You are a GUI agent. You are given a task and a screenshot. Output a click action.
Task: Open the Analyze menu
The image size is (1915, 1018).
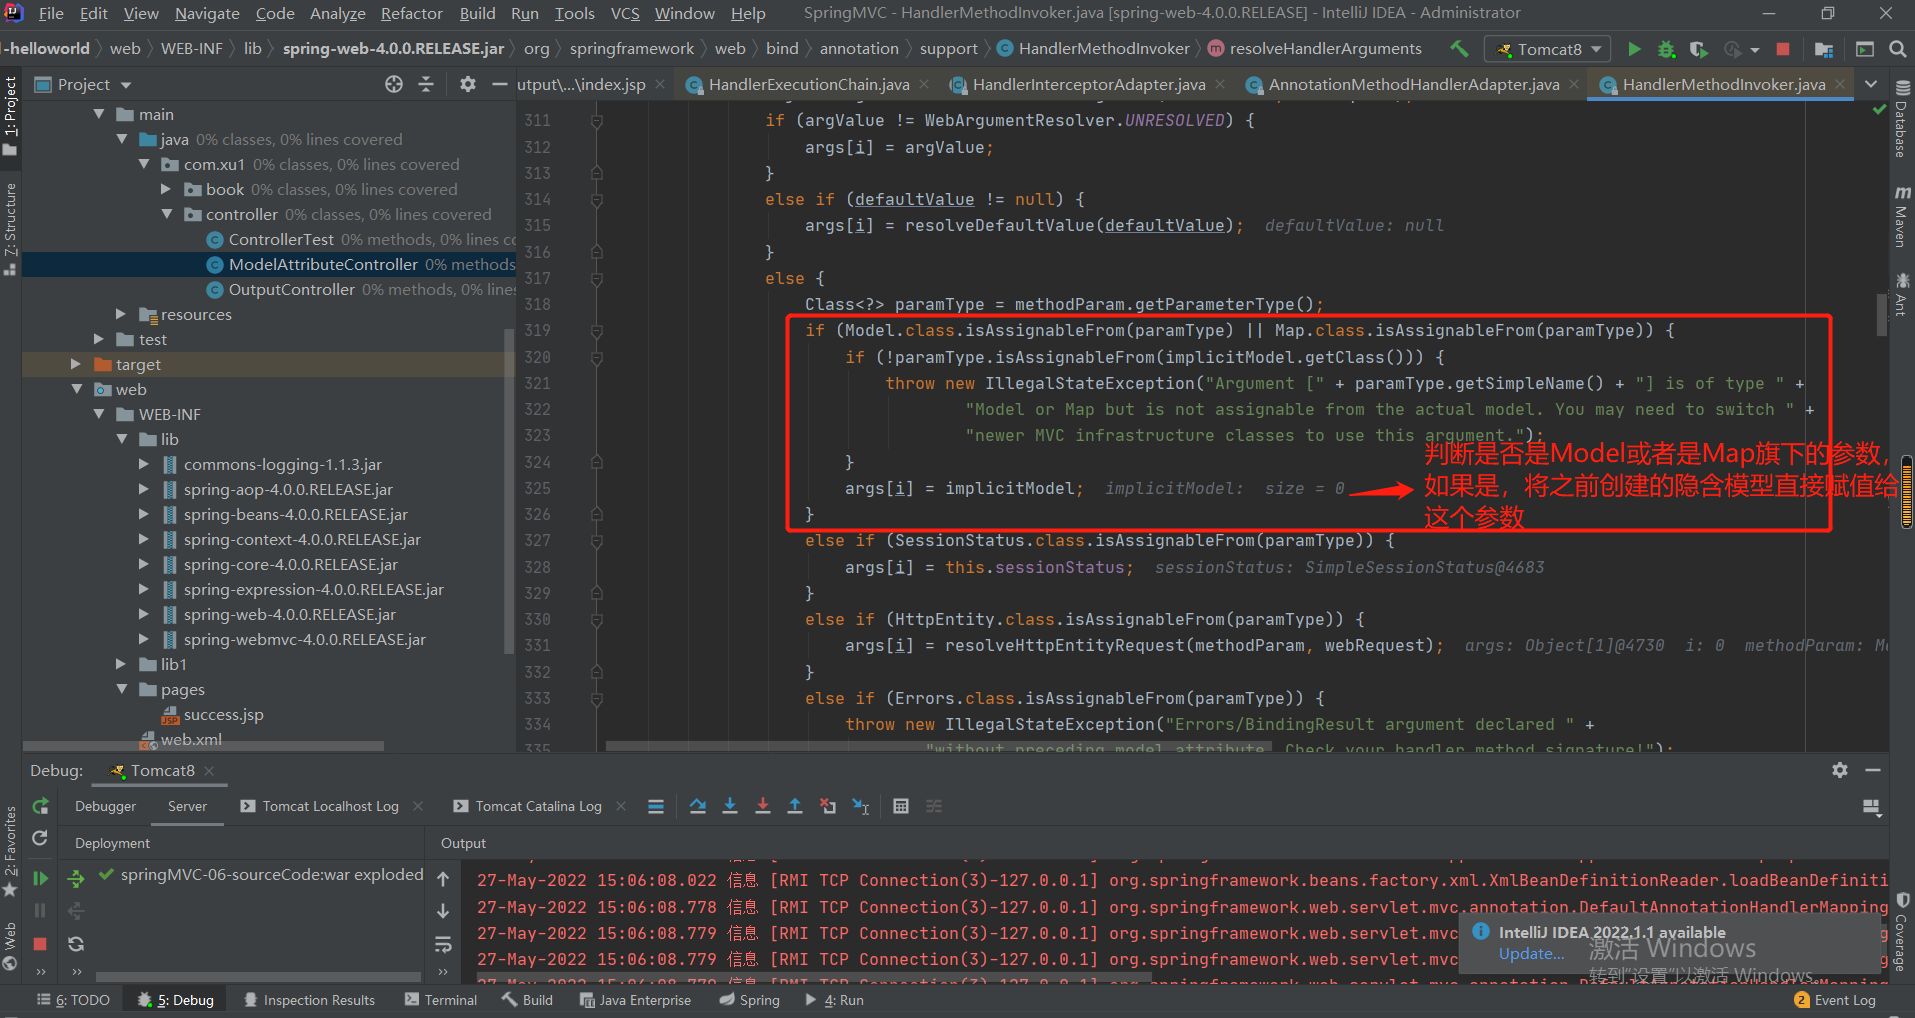click(337, 13)
